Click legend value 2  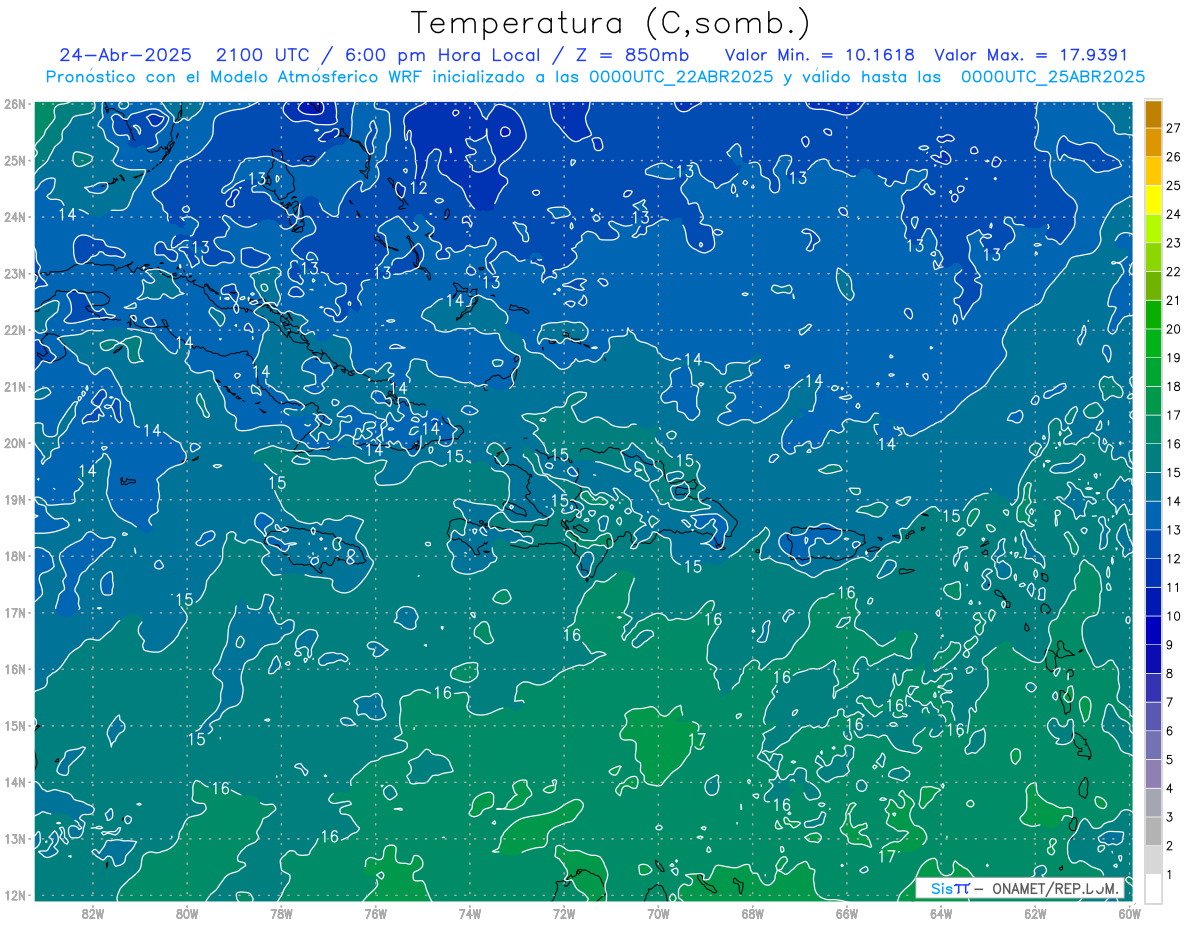pyautogui.click(x=1170, y=846)
